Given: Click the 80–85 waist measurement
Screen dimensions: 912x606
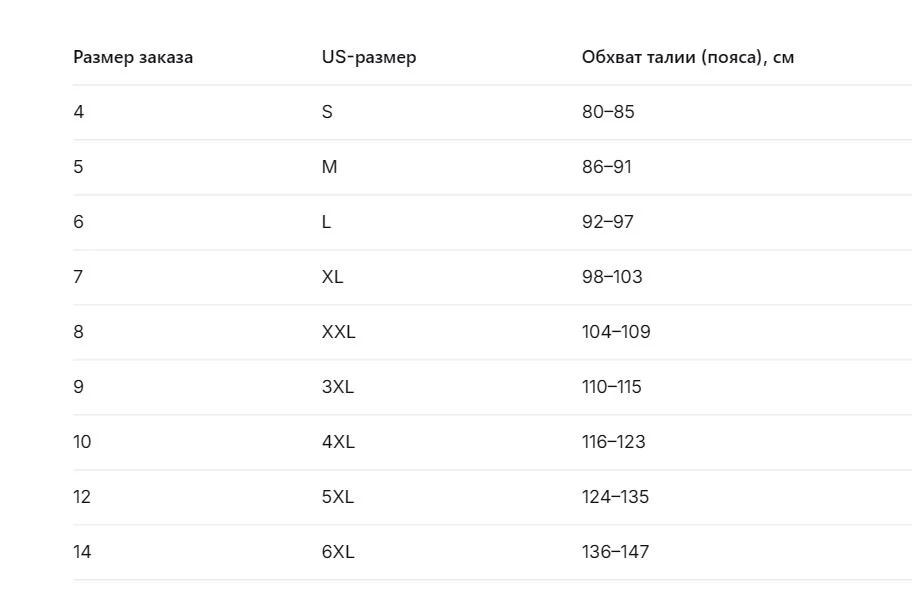Looking at the screenshot, I should coord(608,112).
